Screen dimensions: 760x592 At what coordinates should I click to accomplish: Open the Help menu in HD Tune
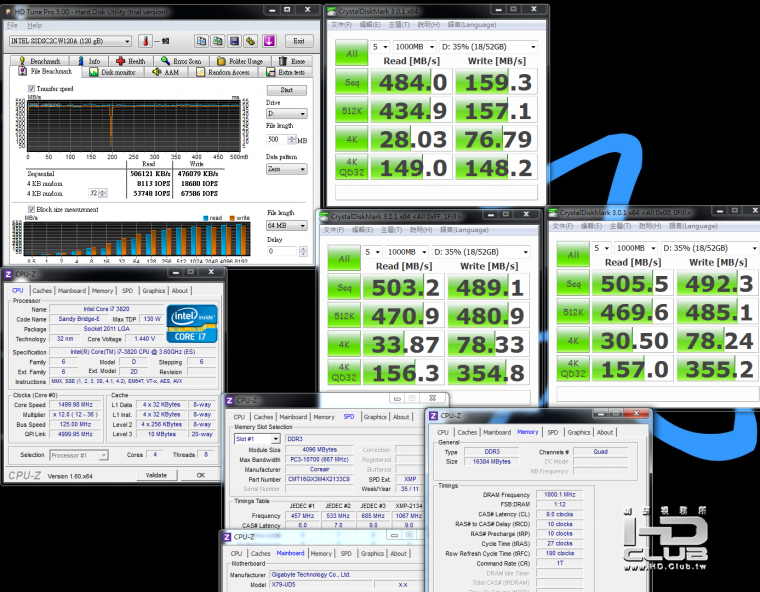click(x=34, y=25)
